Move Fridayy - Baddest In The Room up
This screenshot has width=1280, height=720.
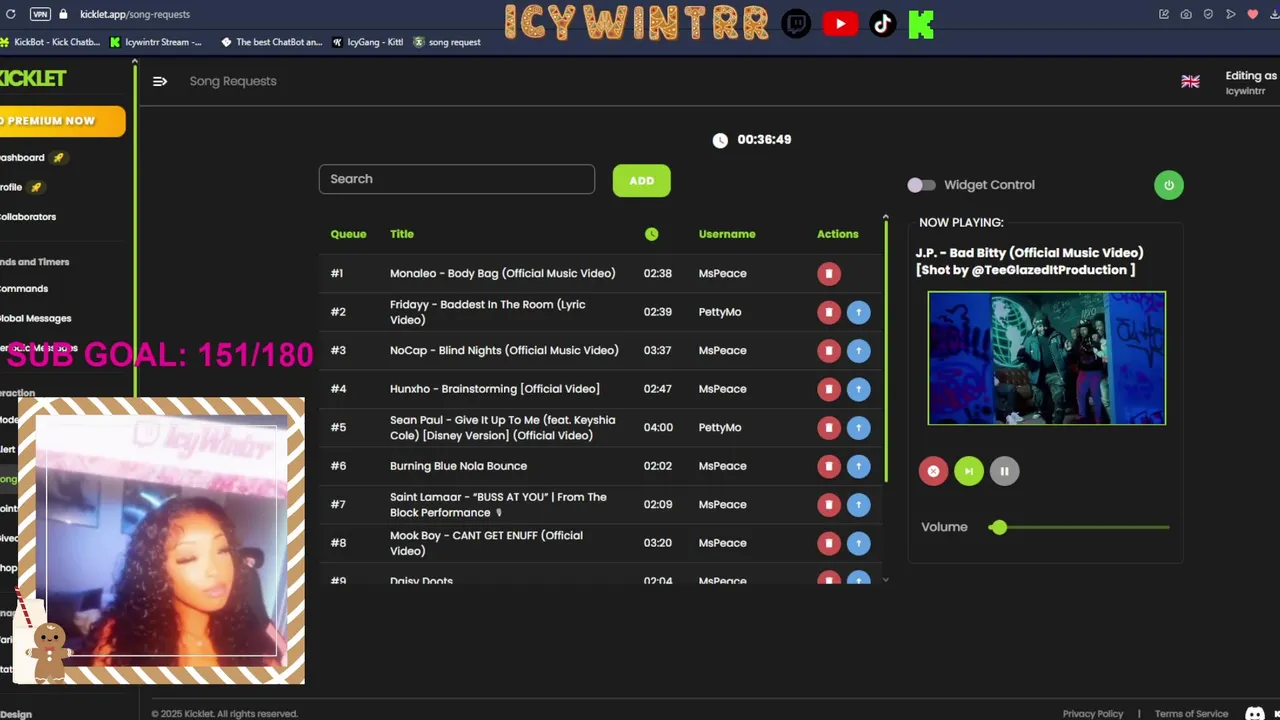click(x=859, y=312)
